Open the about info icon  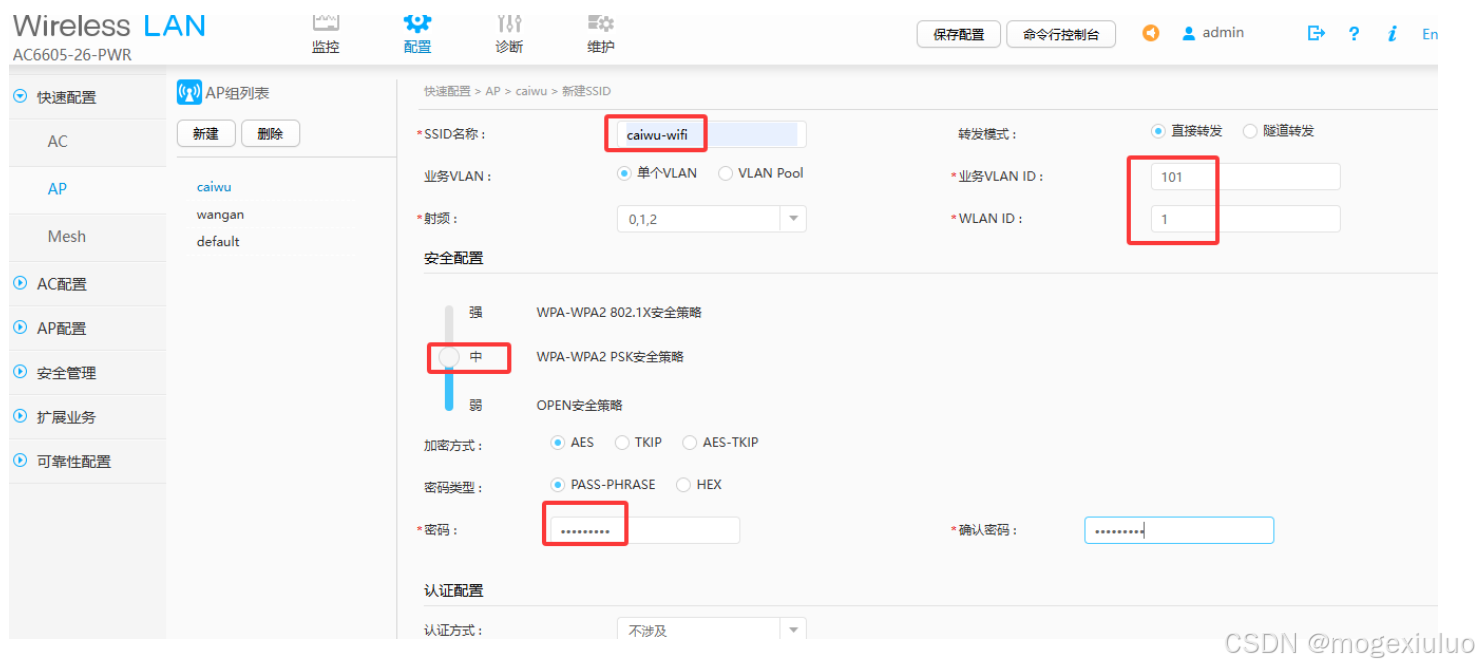(x=1392, y=33)
